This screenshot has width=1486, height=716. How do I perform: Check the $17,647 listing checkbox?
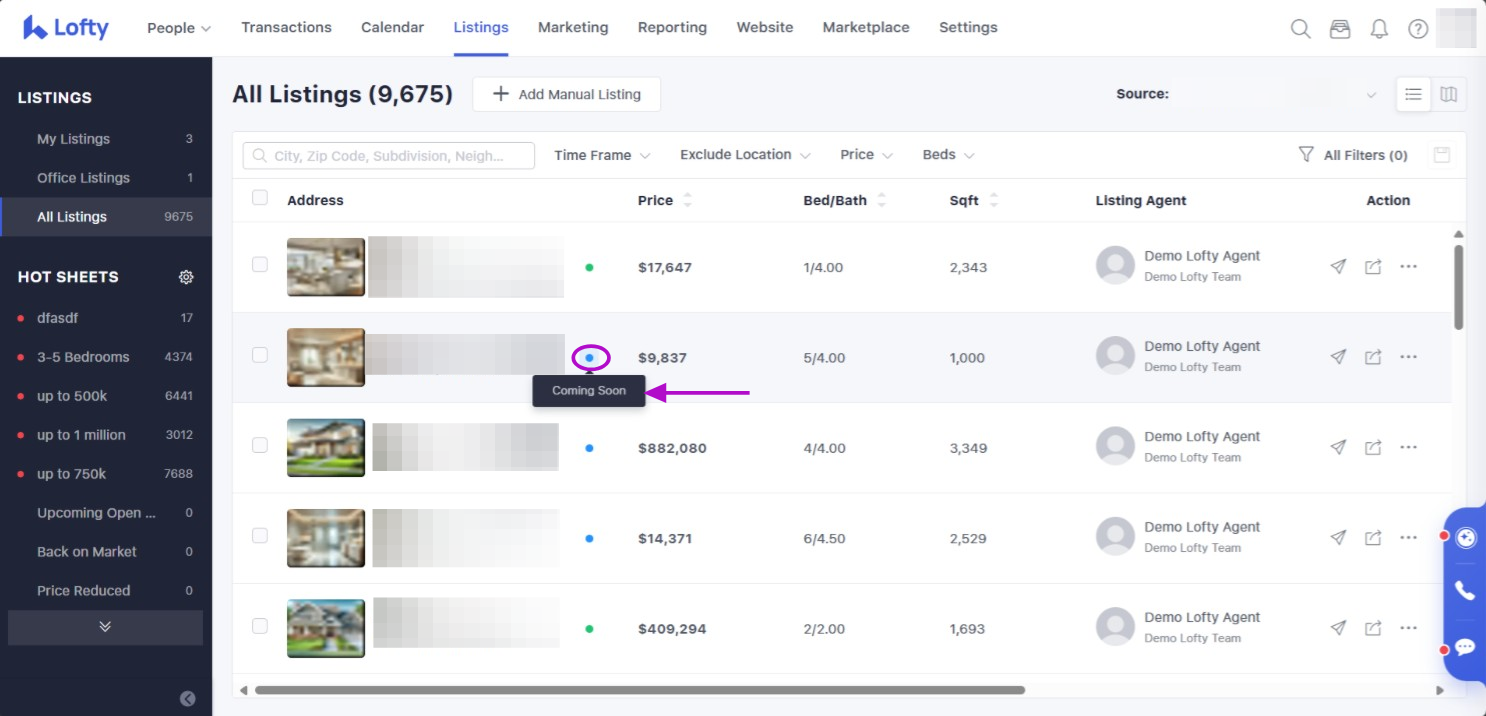click(260, 265)
